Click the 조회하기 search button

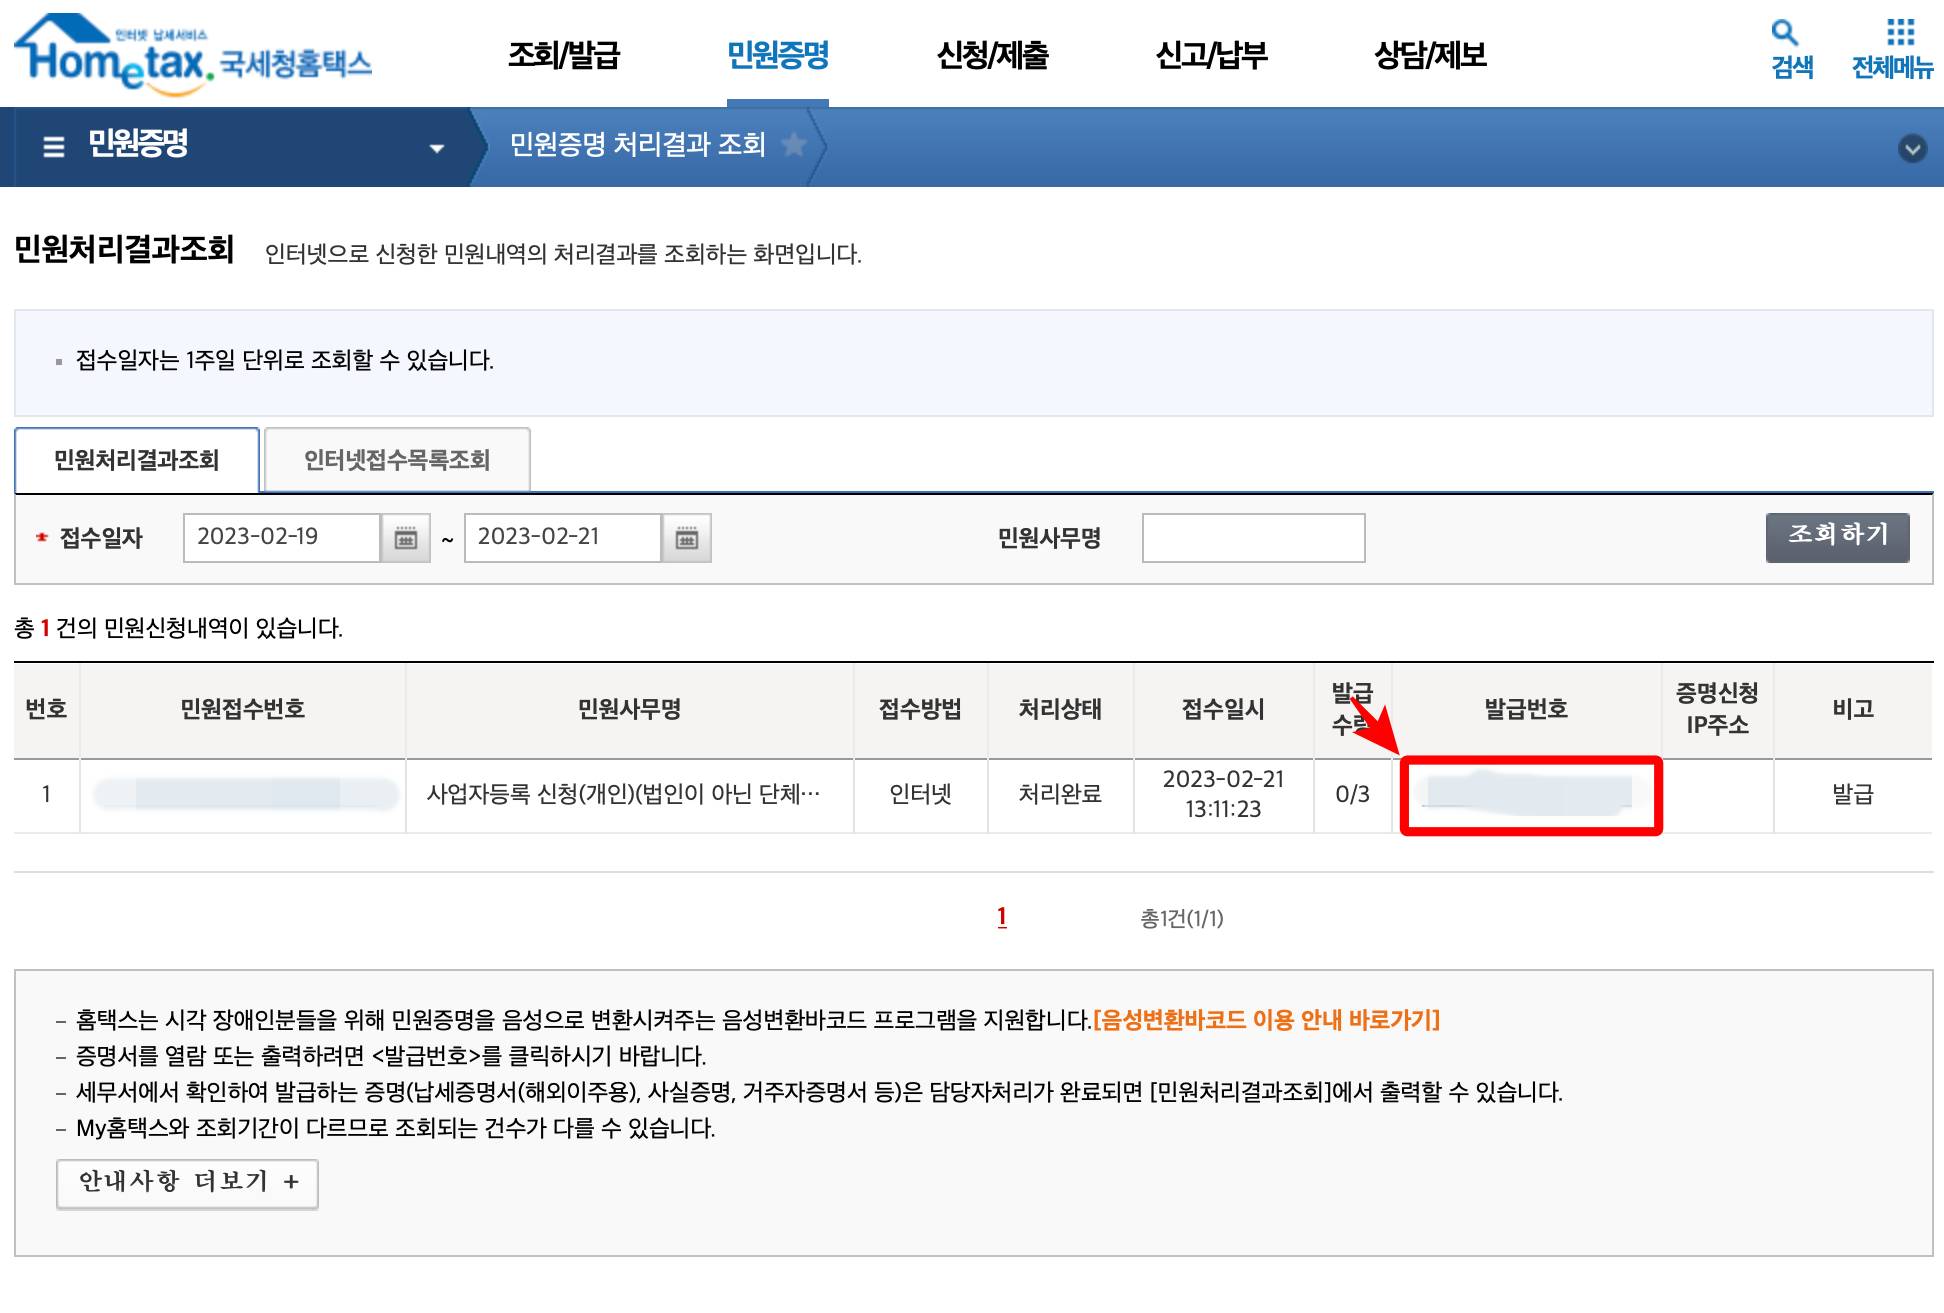(1838, 537)
